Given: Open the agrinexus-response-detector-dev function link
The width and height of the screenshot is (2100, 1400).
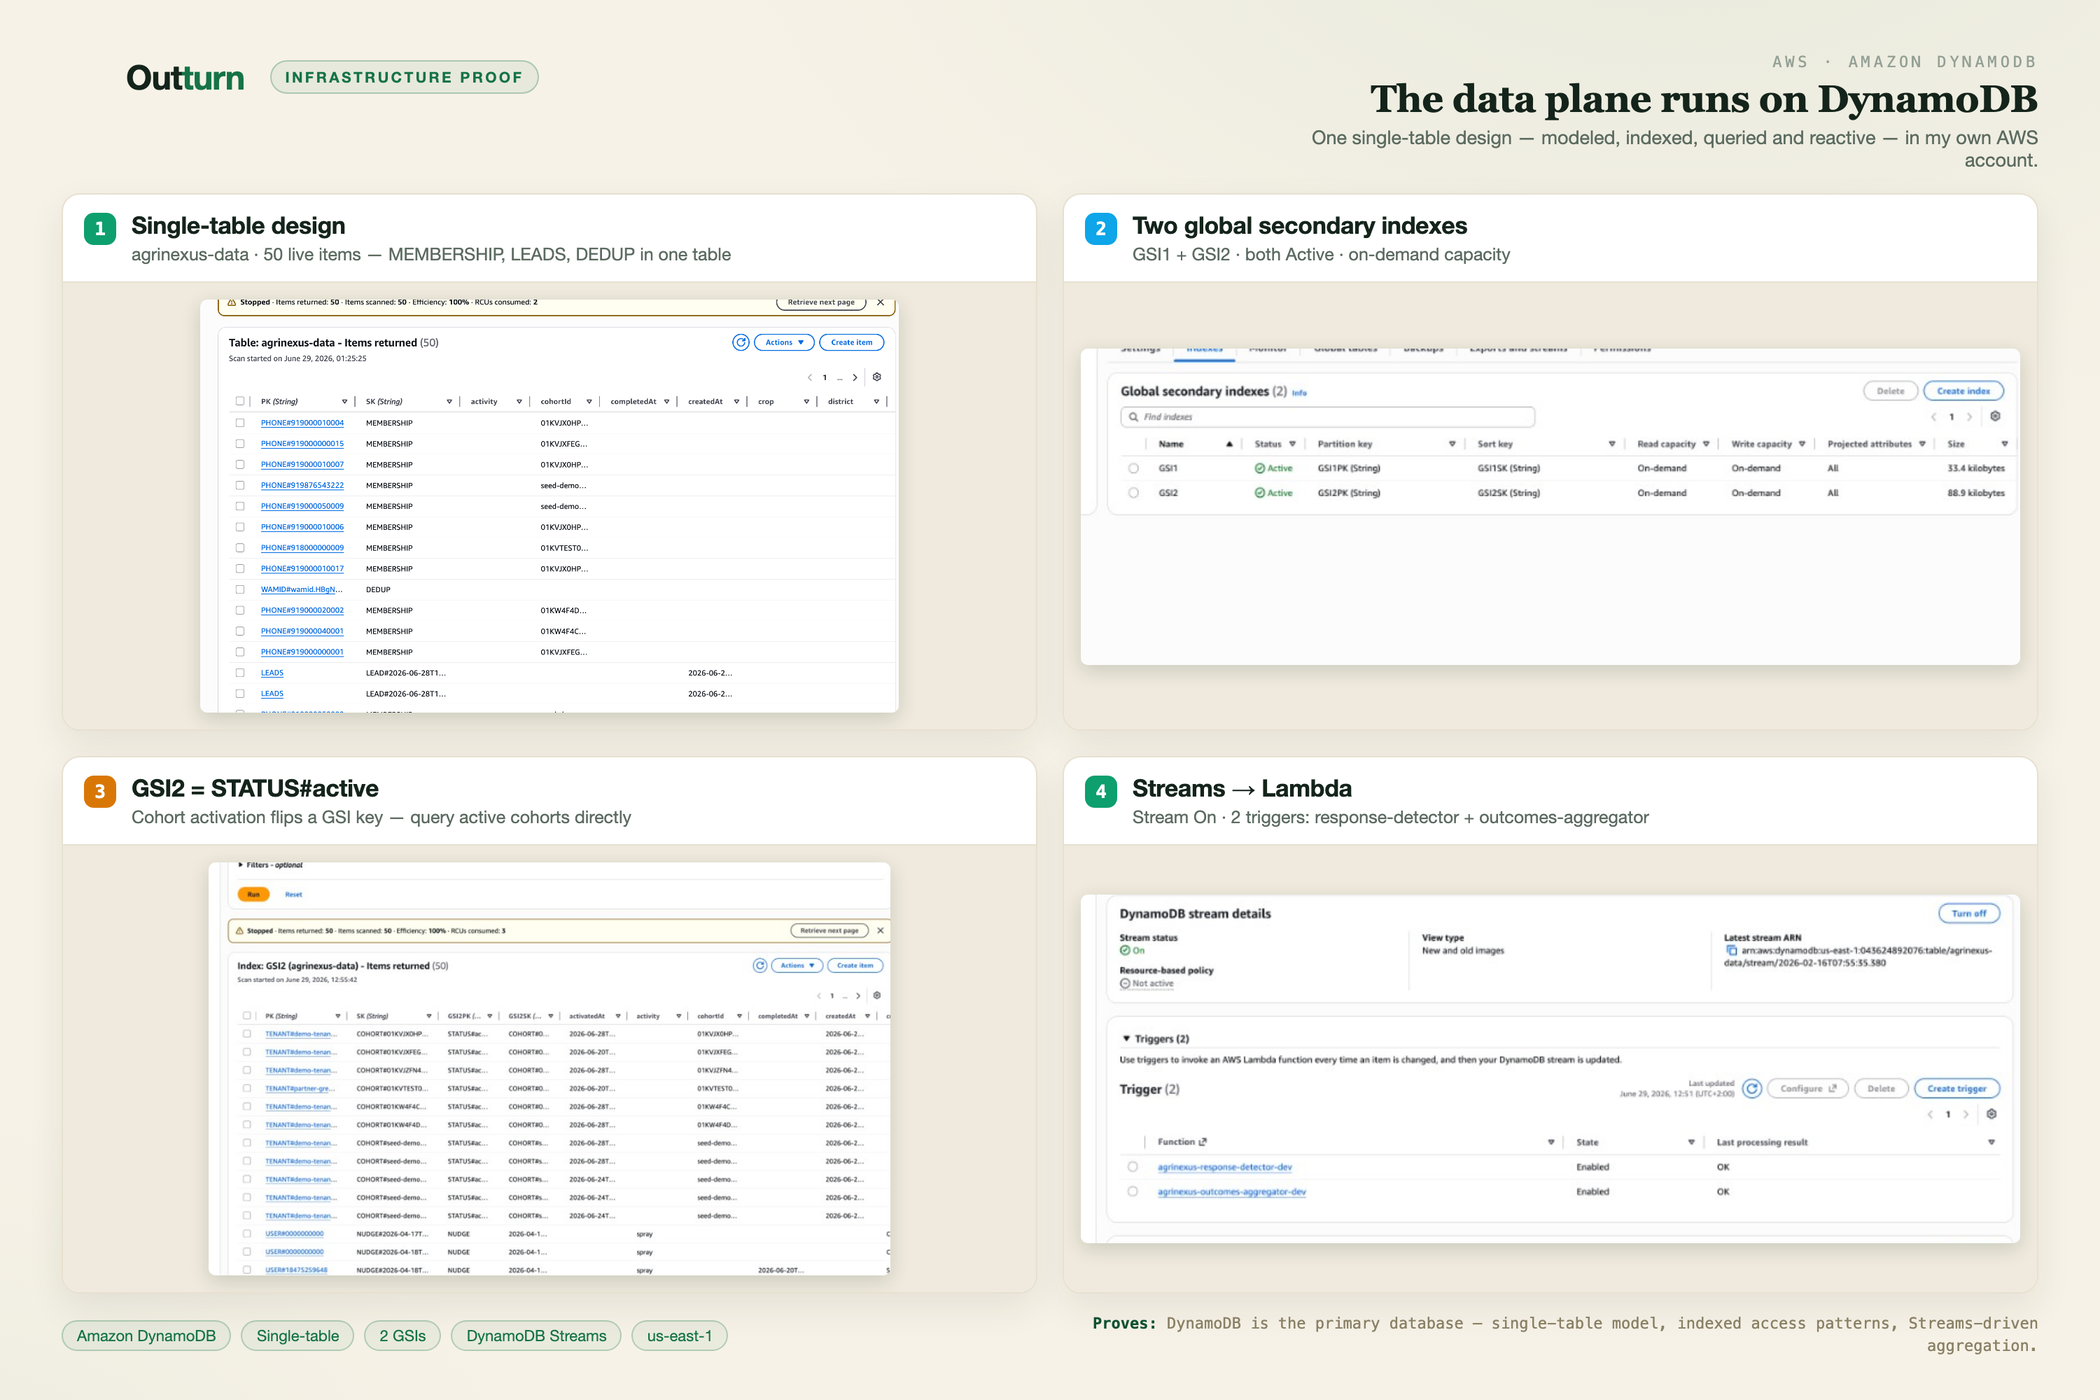Looking at the screenshot, I should click(1225, 1167).
